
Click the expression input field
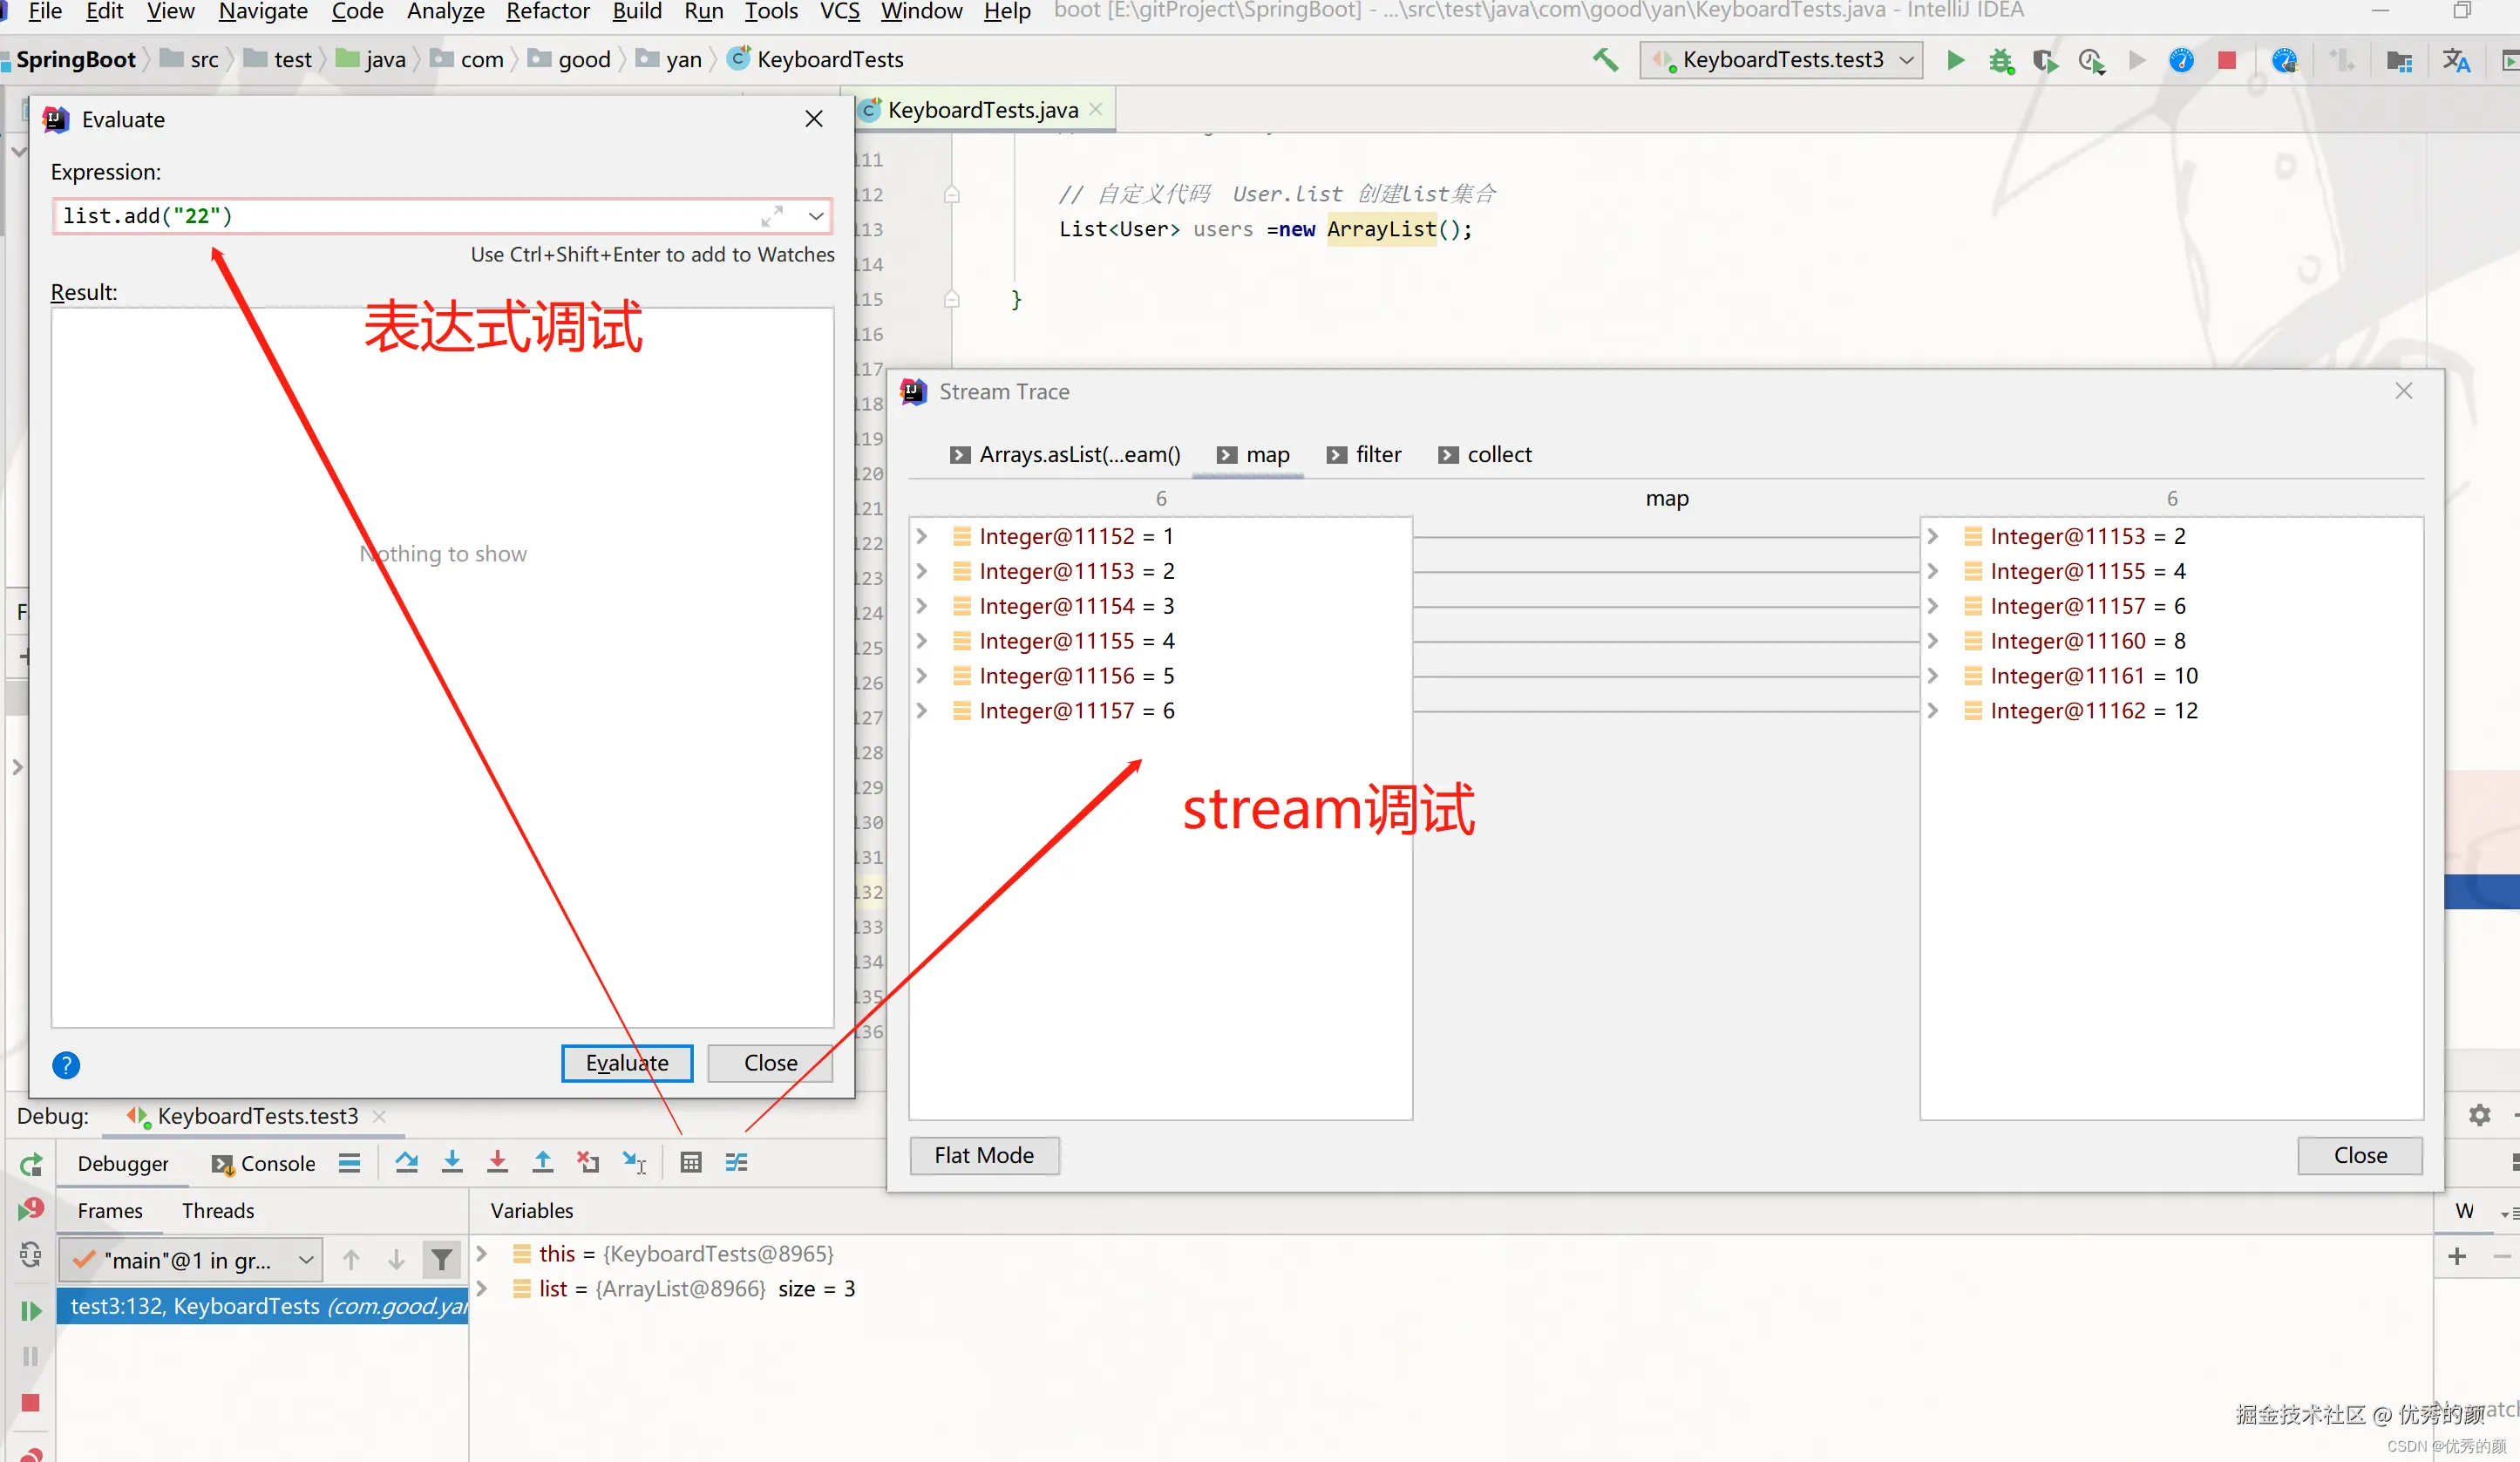coord(400,216)
